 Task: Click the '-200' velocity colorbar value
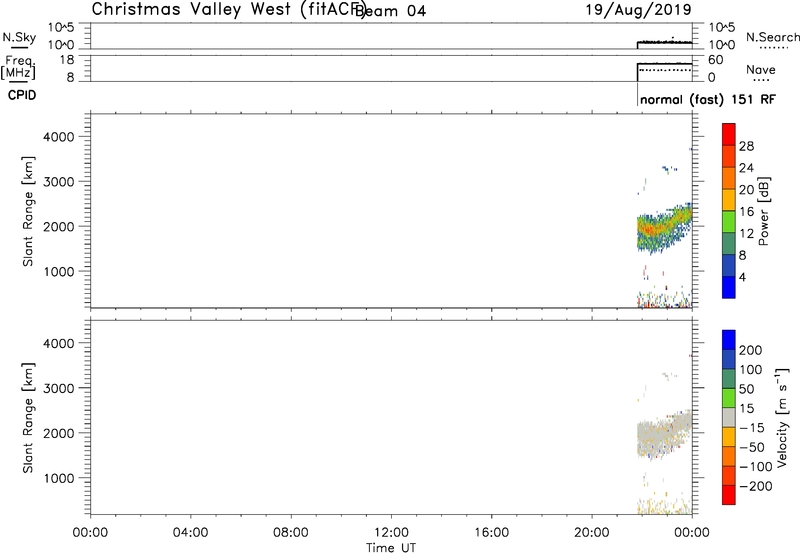[x=756, y=486]
